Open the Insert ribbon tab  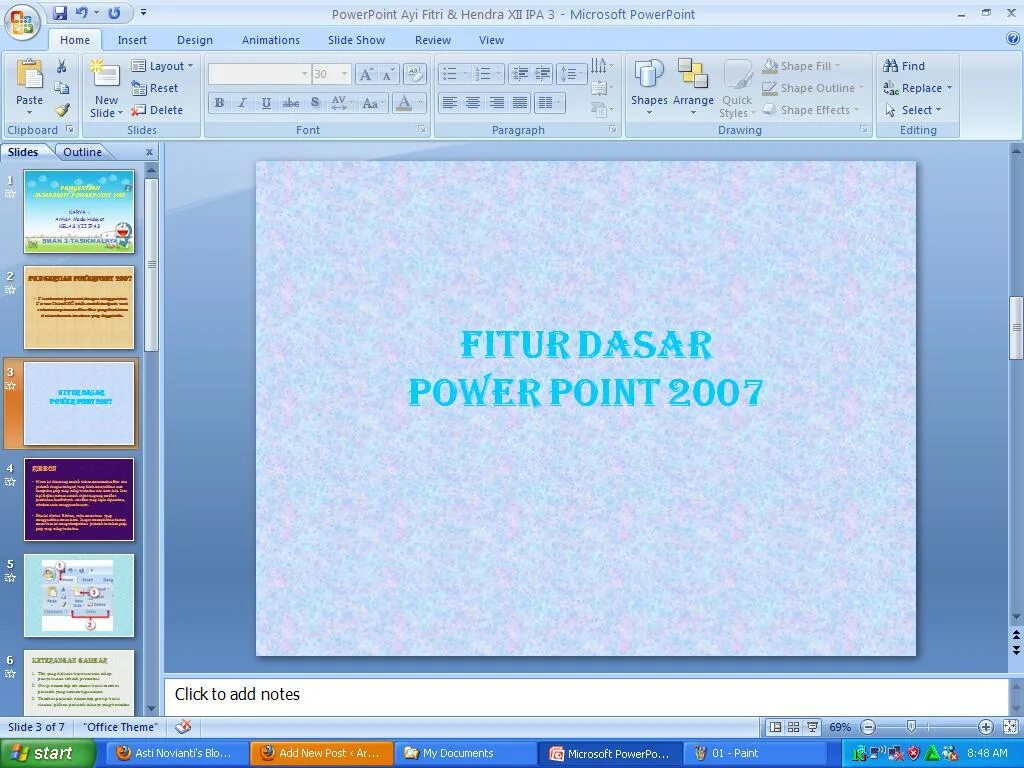[132, 40]
